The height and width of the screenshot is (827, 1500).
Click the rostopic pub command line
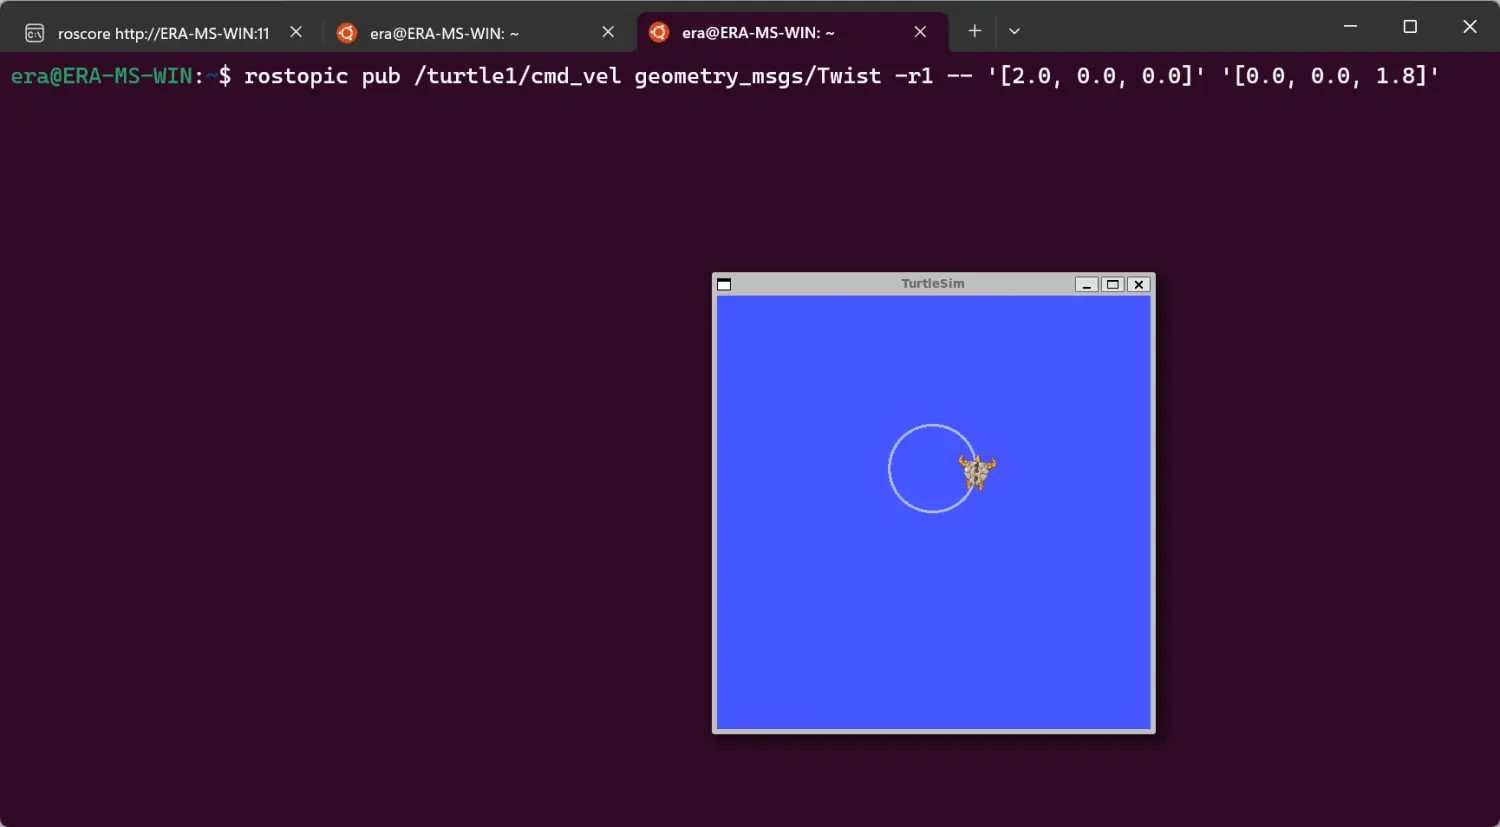click(x=840, y=76)
